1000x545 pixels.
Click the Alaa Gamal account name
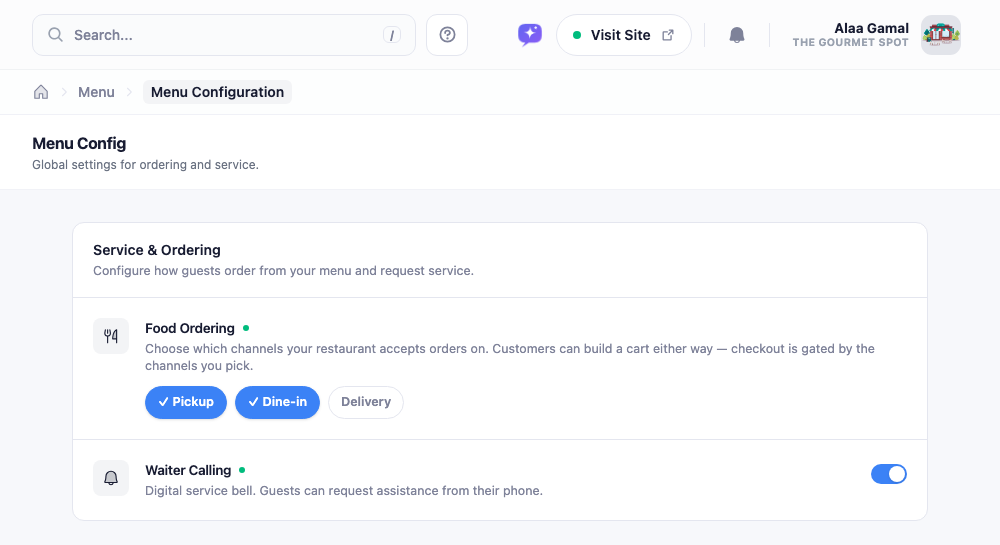(871, 28)
